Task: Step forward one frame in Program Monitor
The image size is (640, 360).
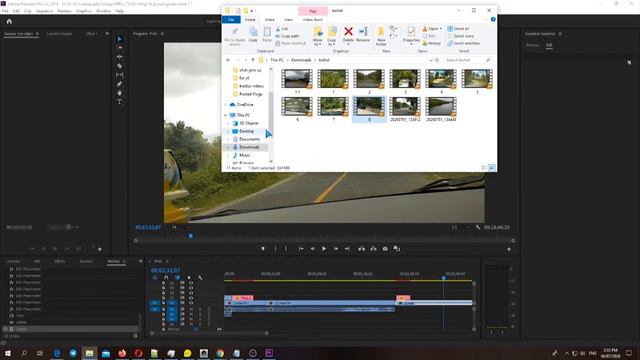Action: [x=336, y=249]
